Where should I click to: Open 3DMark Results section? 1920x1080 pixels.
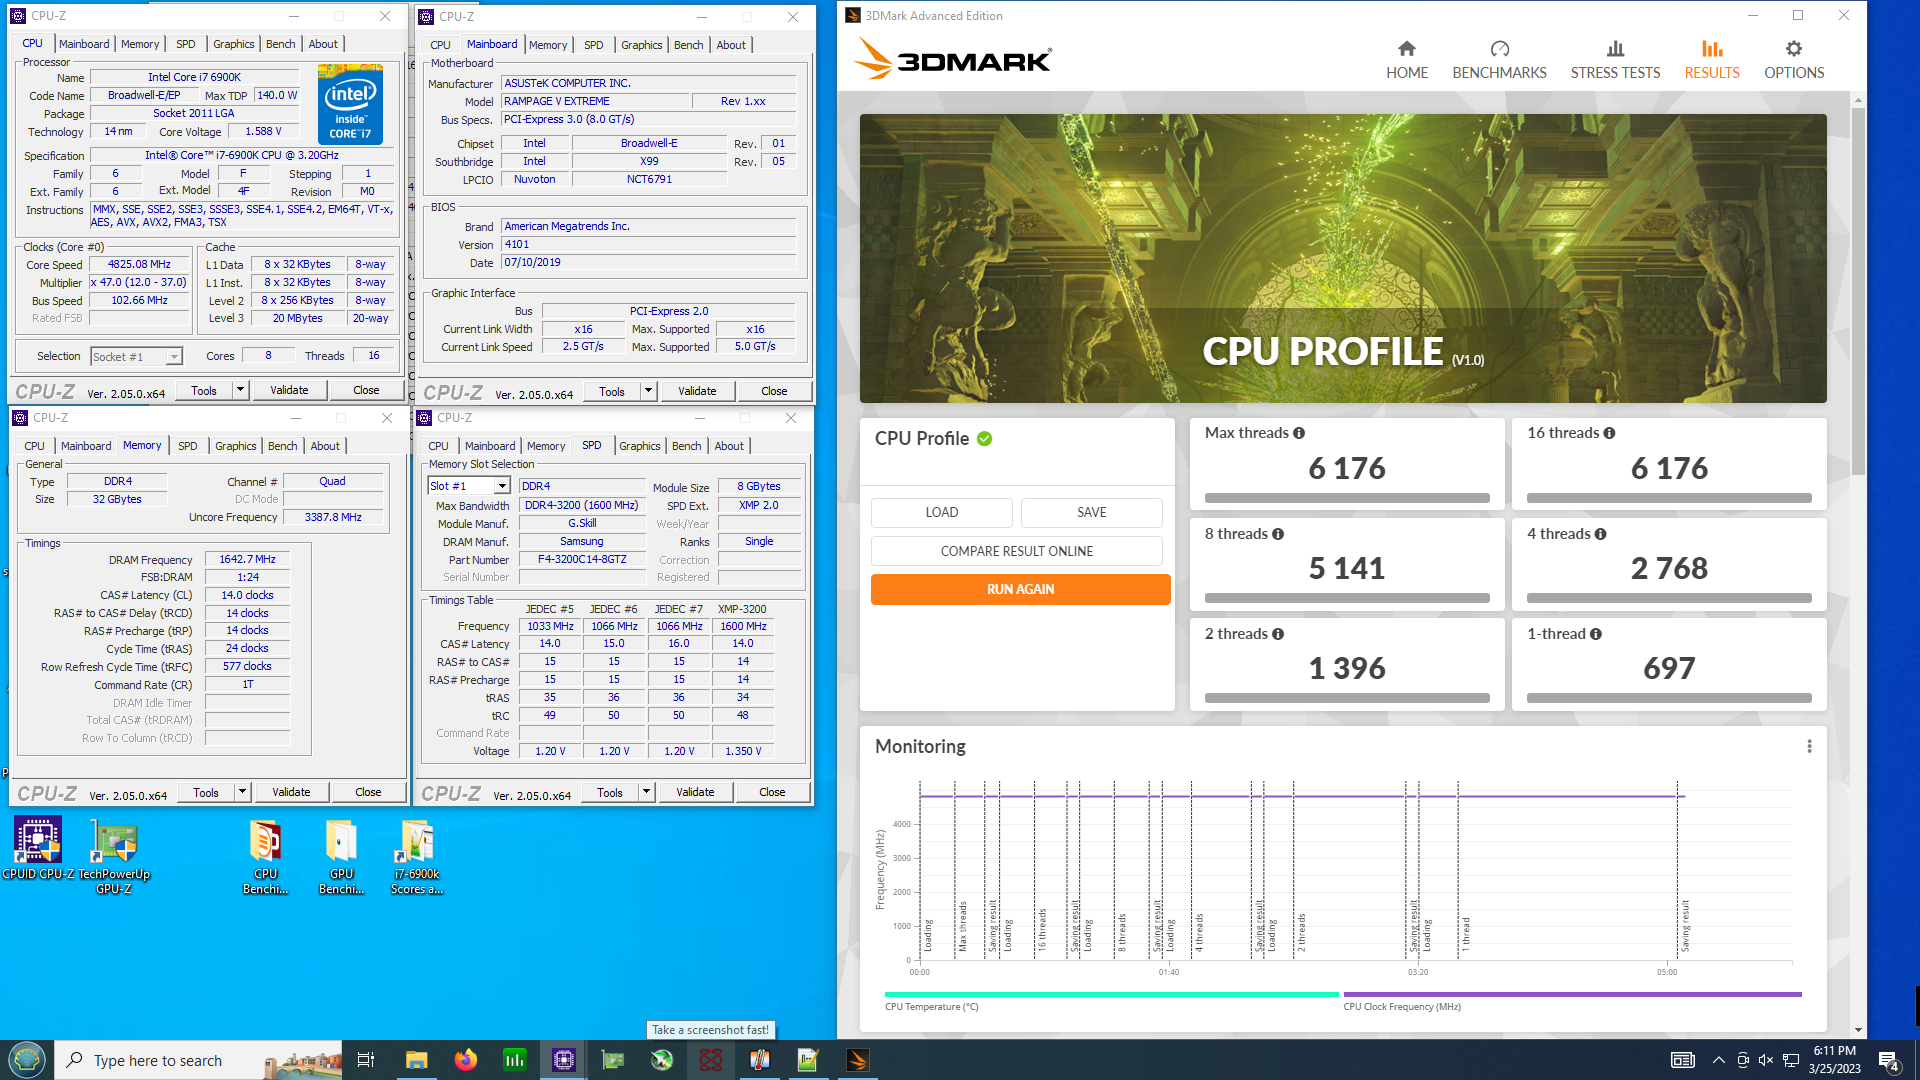pos(1711,60)
